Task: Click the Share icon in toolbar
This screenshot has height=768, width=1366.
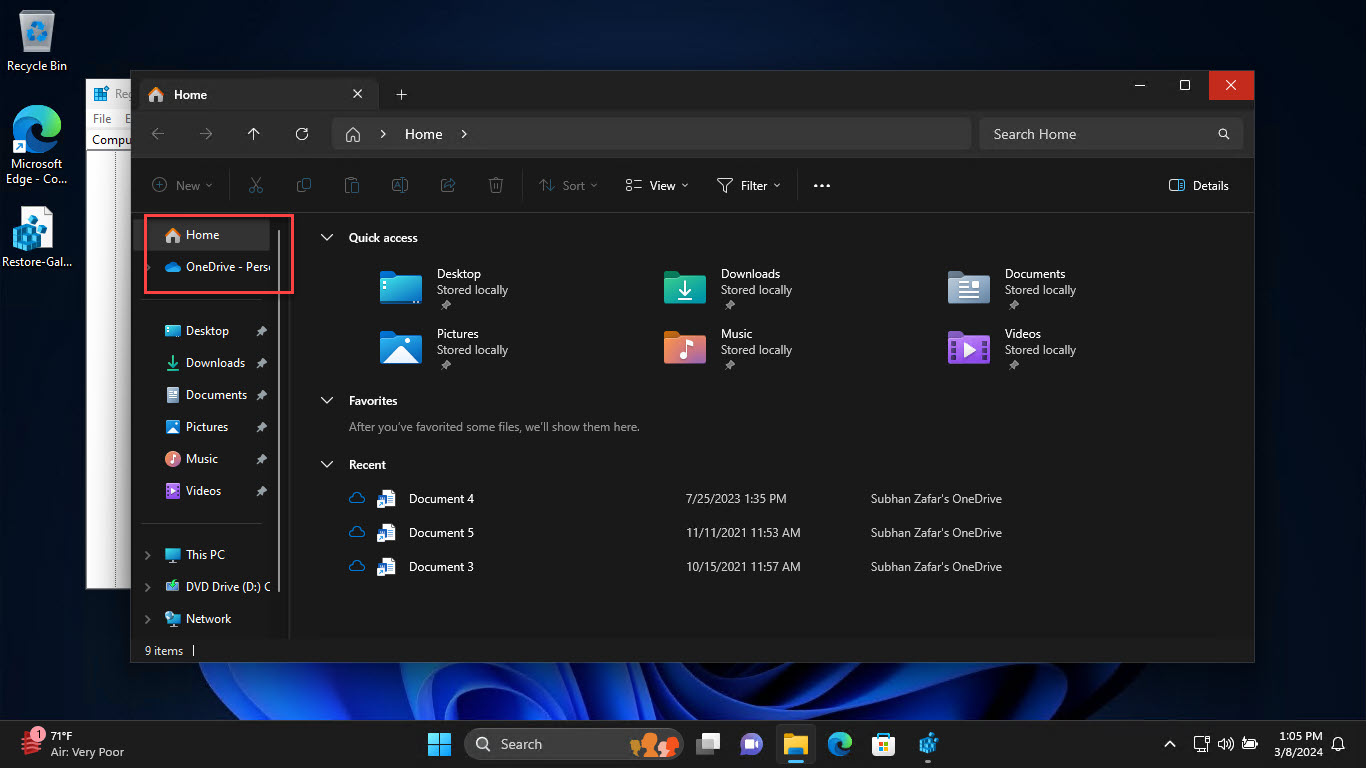Action: point(448,185)
